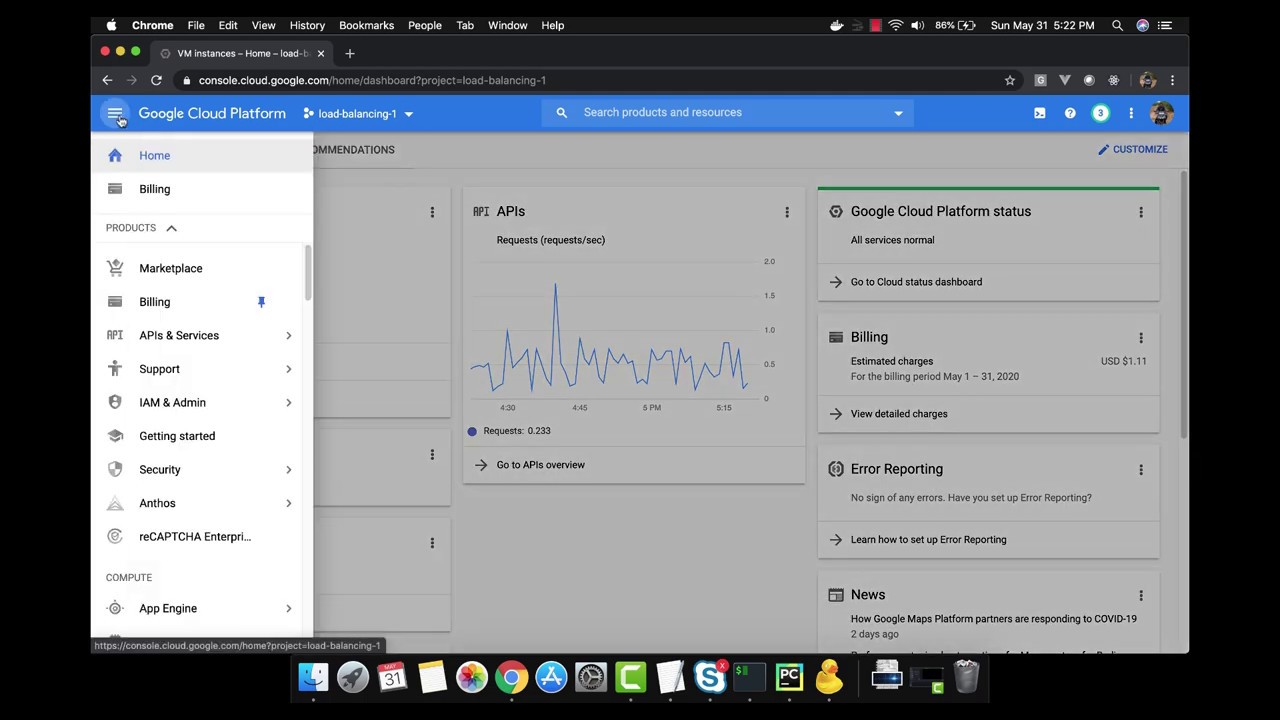Open Camtasia from the dock

tap(631, 677)
